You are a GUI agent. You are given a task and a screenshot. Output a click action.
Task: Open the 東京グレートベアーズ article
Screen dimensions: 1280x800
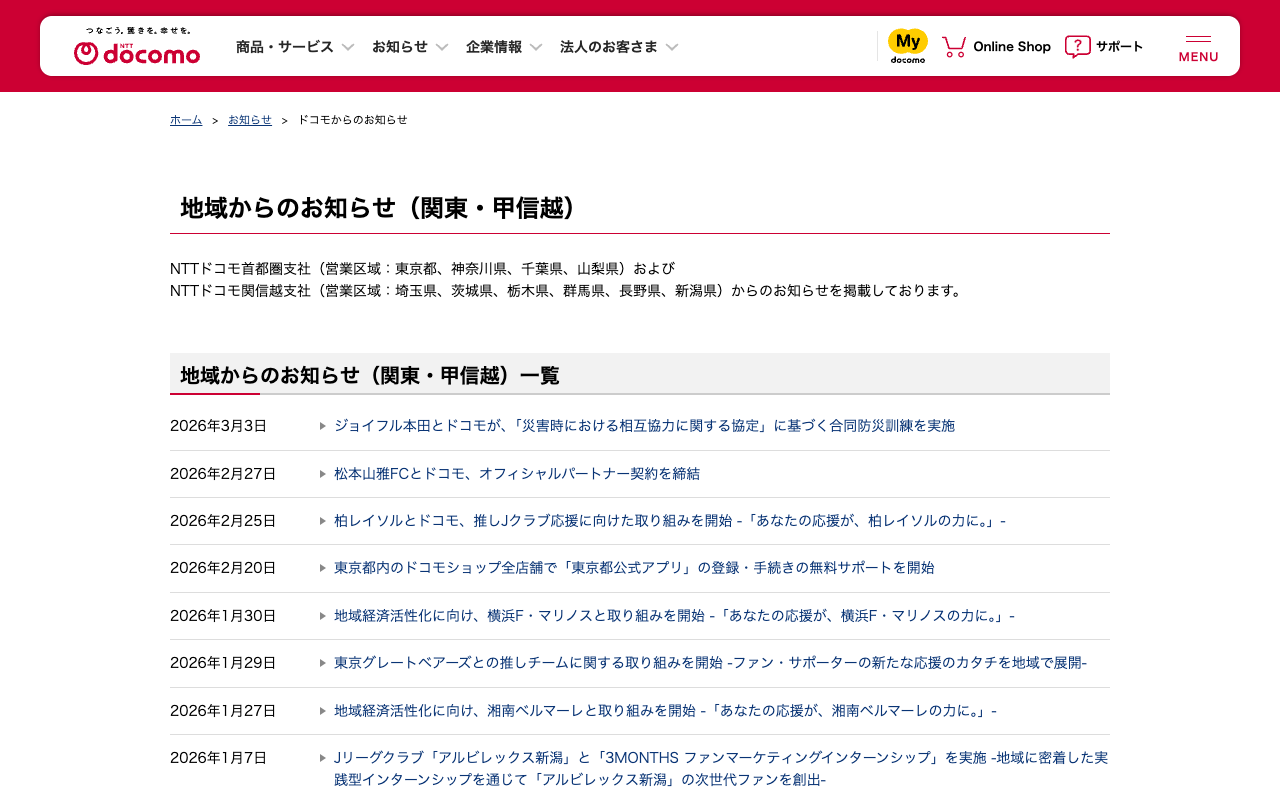[x=710, y=663]
